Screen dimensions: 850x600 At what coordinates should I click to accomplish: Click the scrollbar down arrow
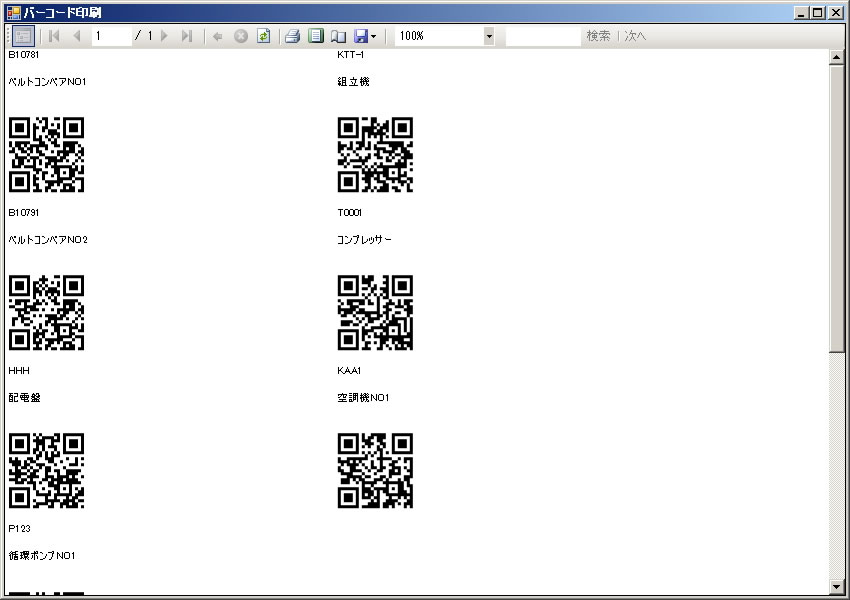click(x=837, y=586)
